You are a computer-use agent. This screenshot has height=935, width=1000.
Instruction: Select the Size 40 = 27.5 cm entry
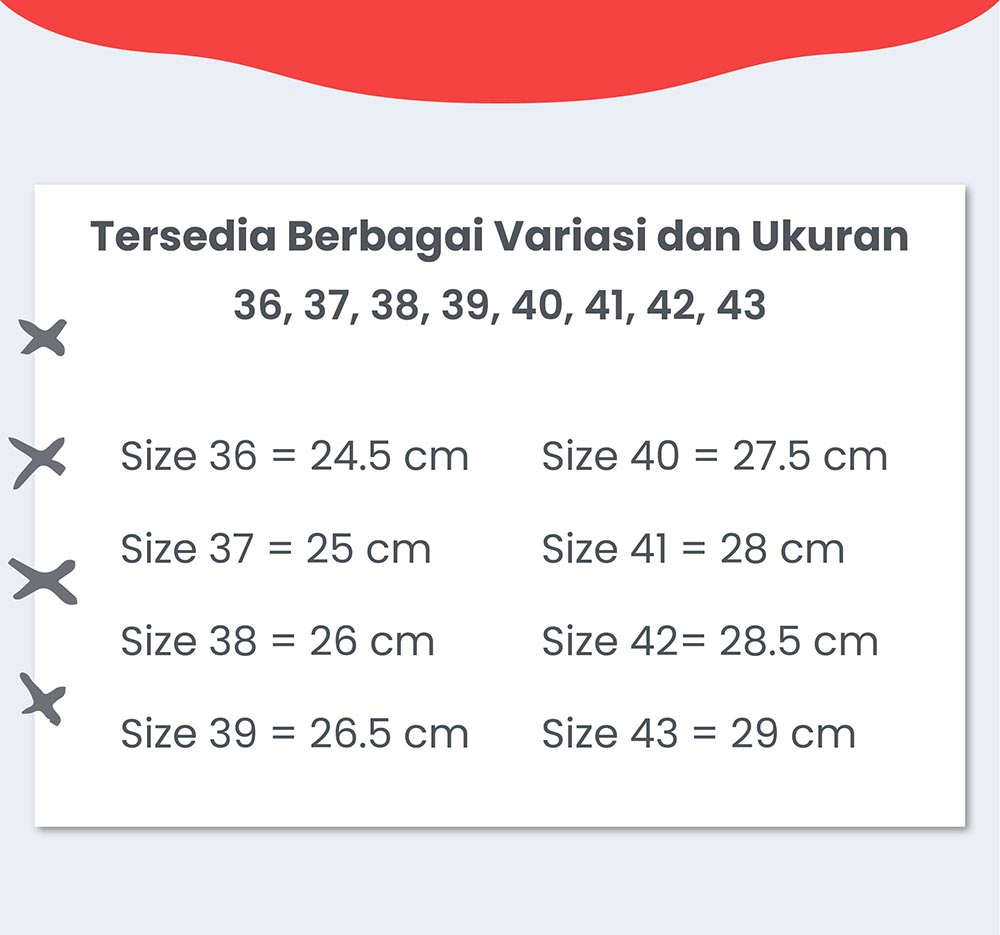tap(714, 456)
